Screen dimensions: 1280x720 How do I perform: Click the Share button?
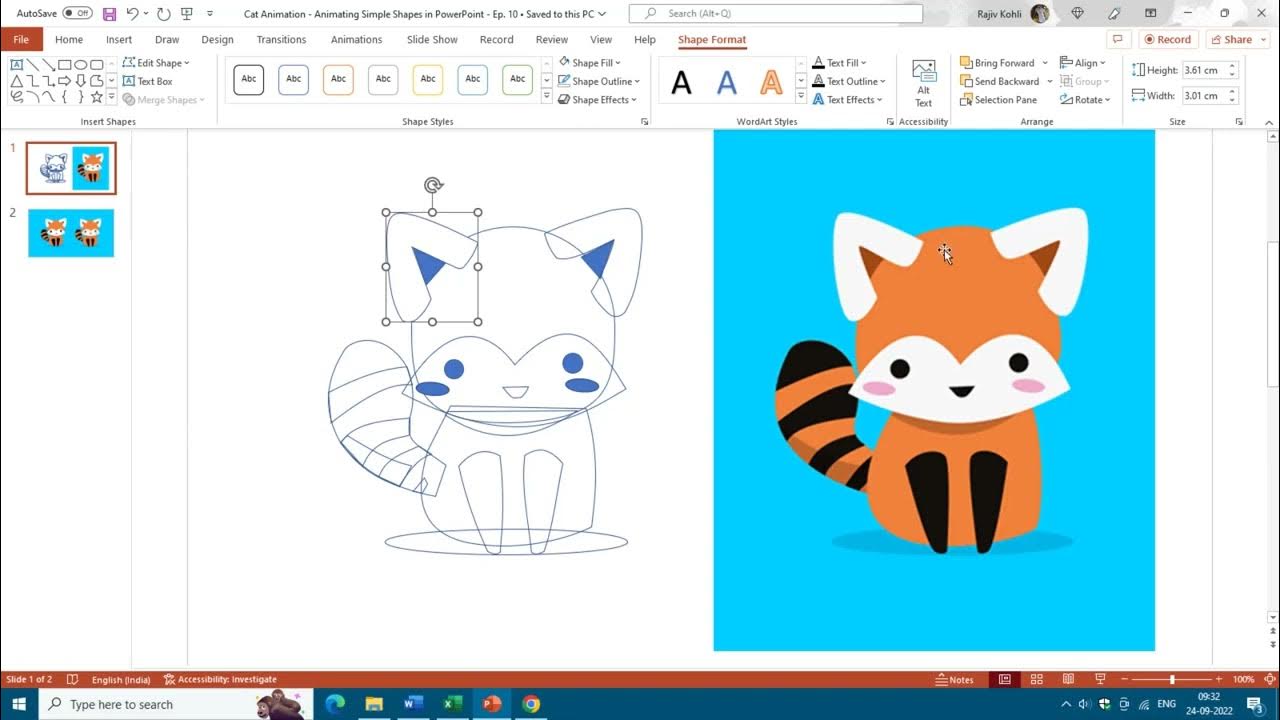tap(1230, 40)
